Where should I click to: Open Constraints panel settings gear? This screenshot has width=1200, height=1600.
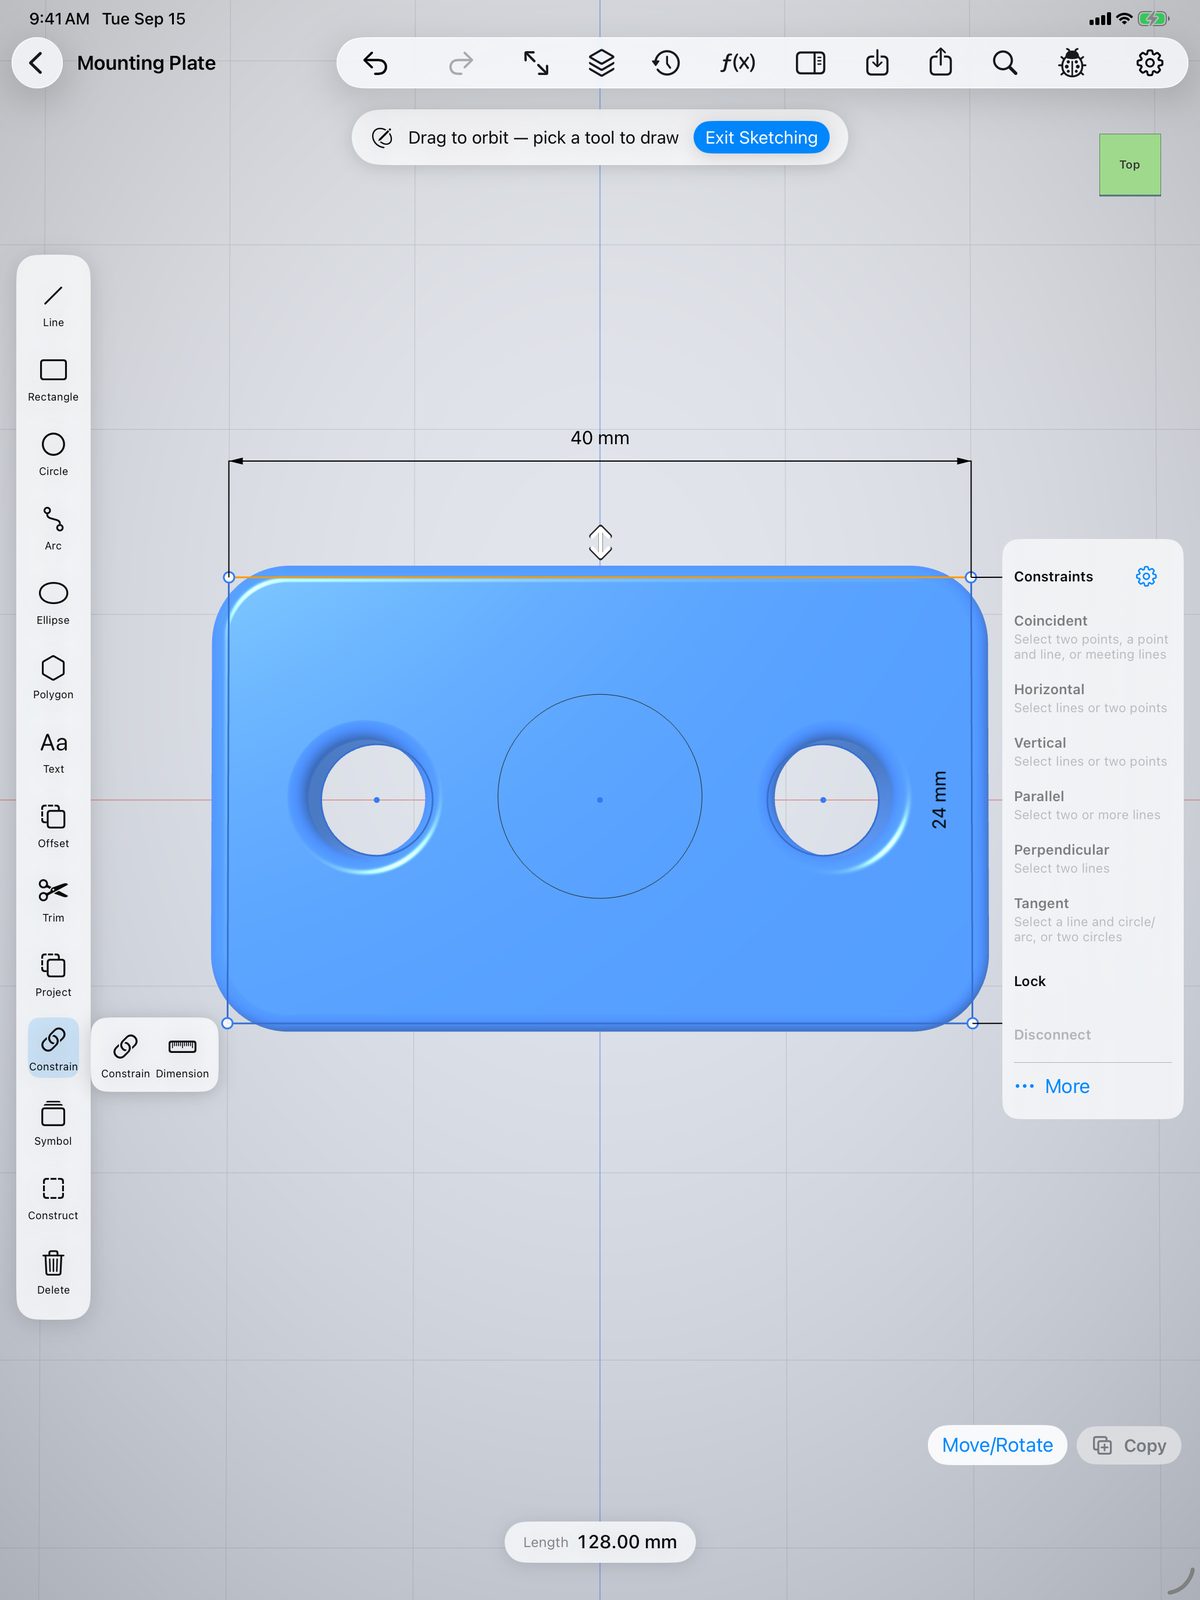[x=1146, y=576]
